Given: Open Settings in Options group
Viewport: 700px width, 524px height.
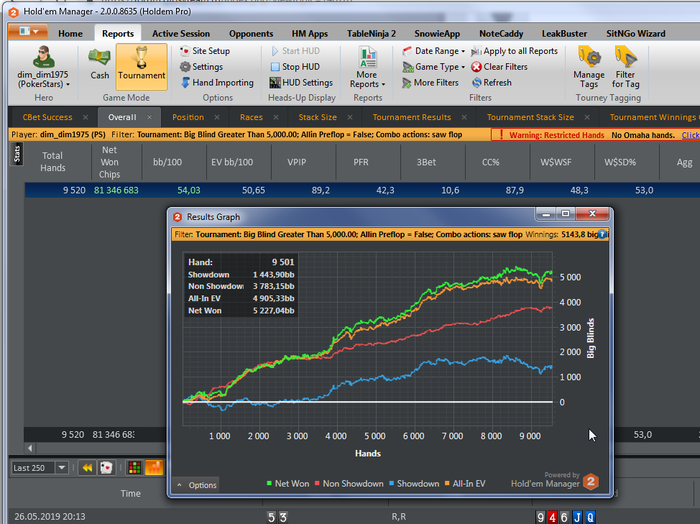Looking at the screenshot, I should [201, 67].
